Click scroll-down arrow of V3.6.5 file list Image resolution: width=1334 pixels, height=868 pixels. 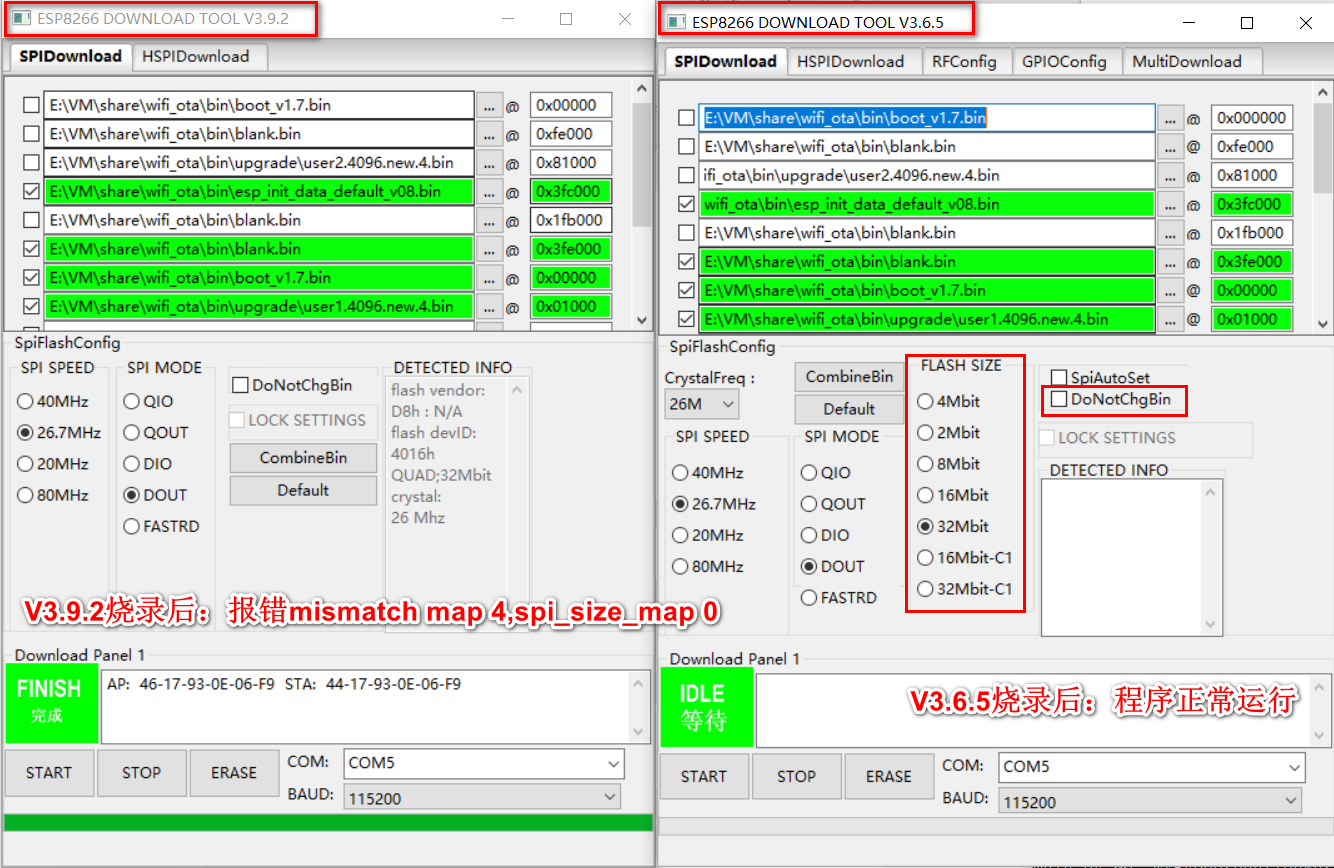tap(1324, 324)
